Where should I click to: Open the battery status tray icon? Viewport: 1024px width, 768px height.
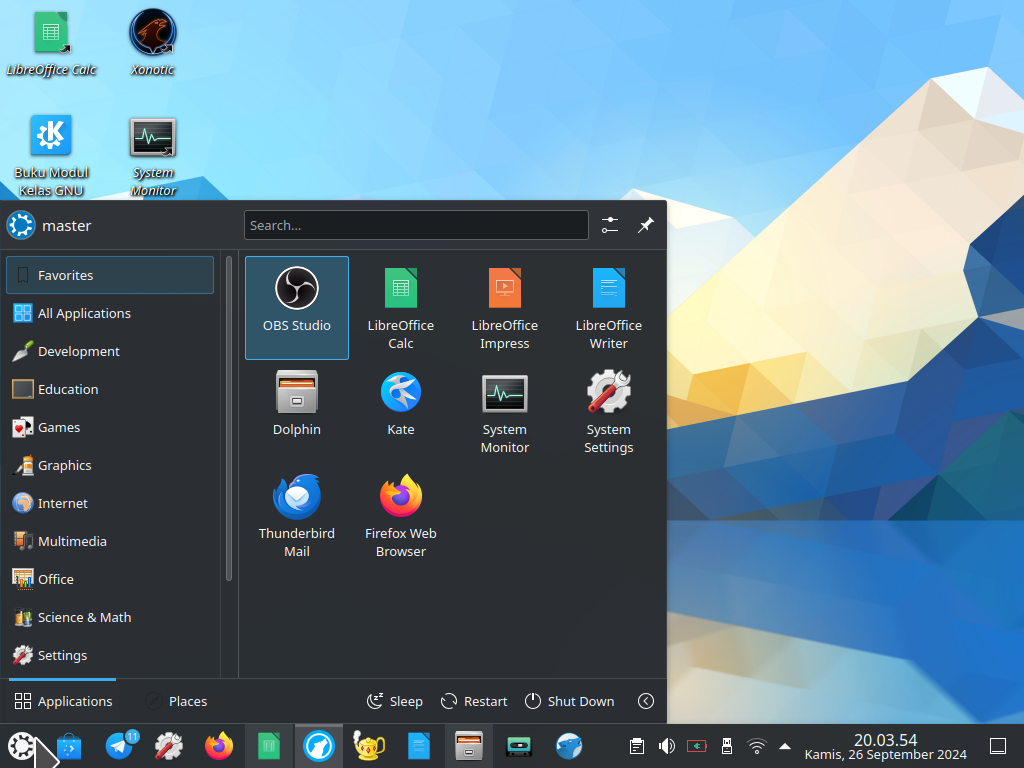pos(697,746)
